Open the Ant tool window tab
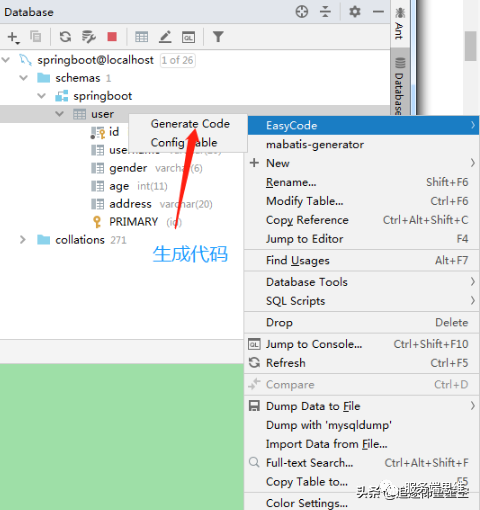The image size is (480, 510). (399, 24)
